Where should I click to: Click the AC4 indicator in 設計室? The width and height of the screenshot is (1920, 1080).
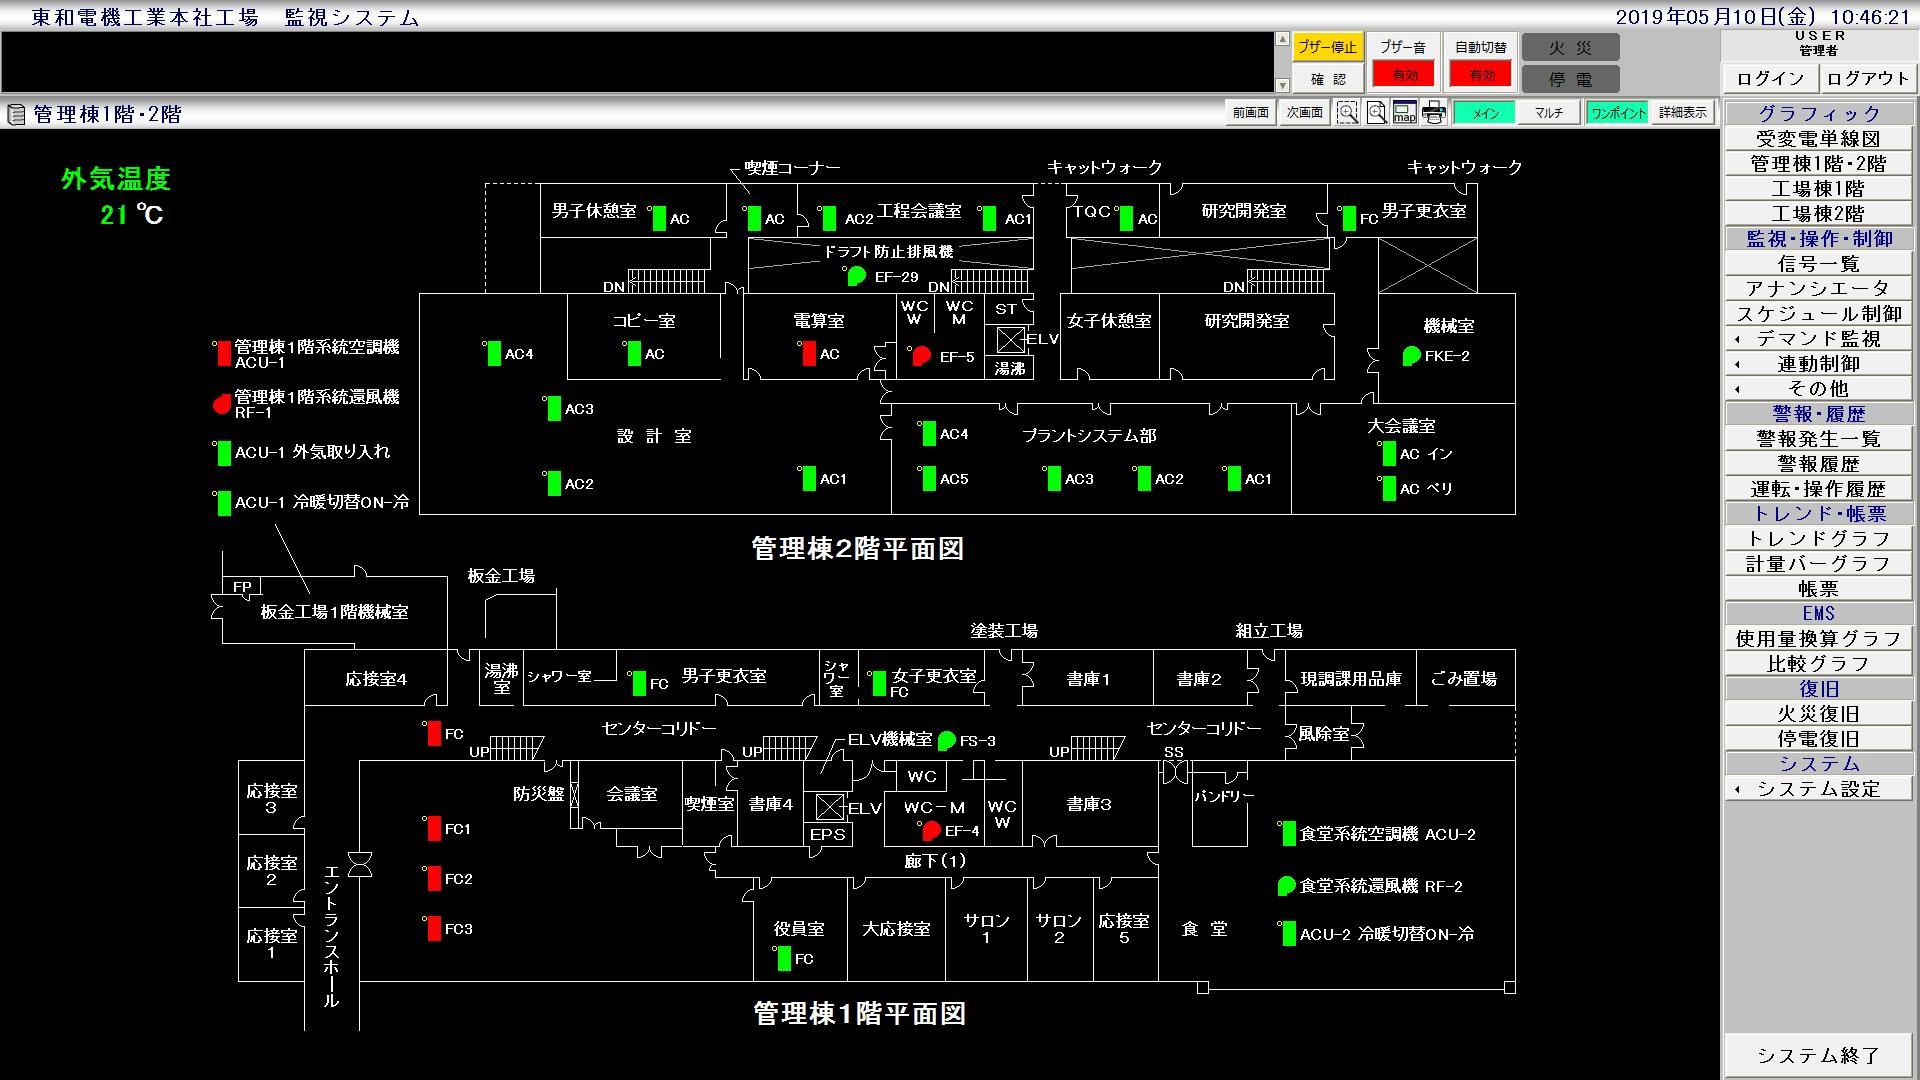click(494, 353)
